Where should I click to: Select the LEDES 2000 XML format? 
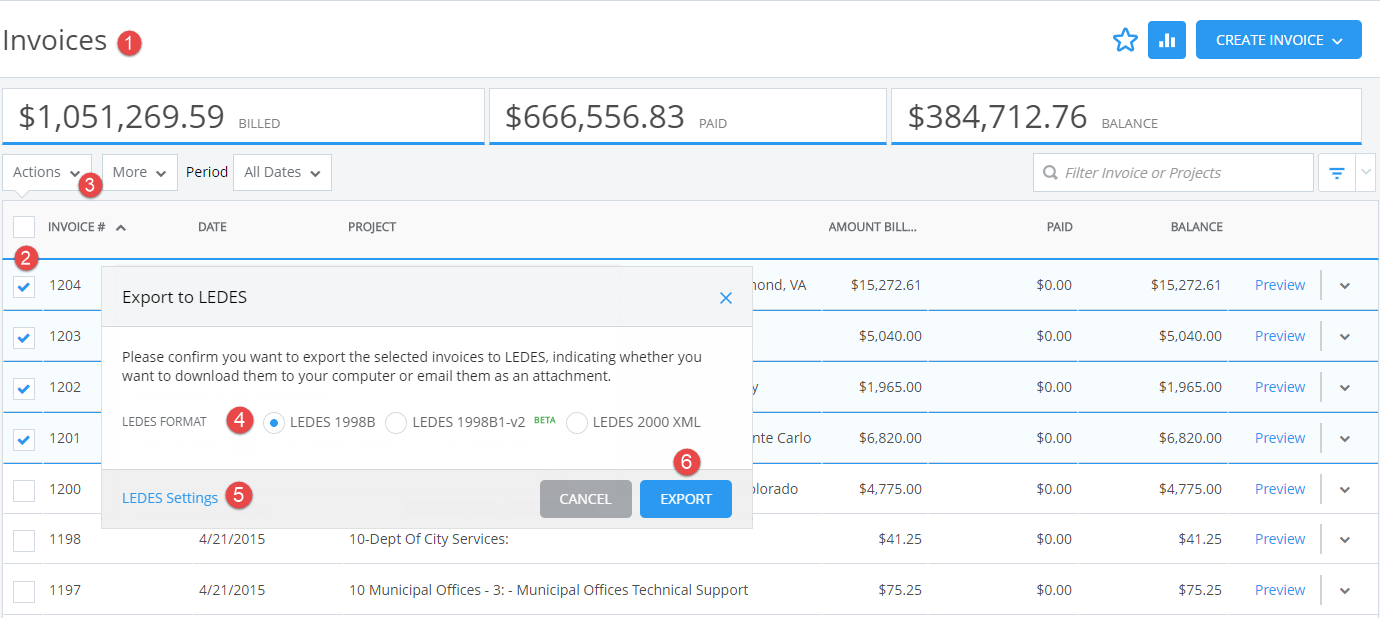tap(577, 423)
